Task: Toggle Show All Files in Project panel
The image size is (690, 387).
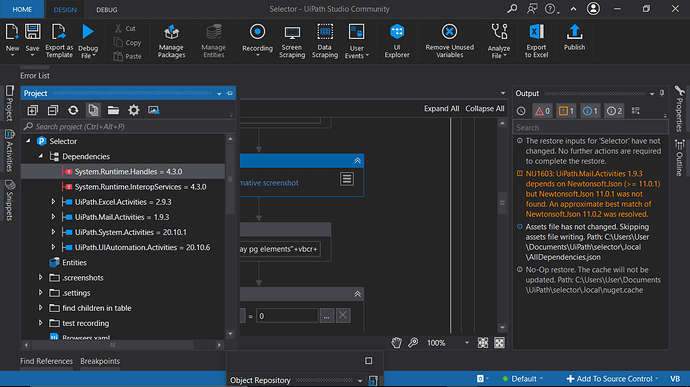Action: (x=93, y=110)
